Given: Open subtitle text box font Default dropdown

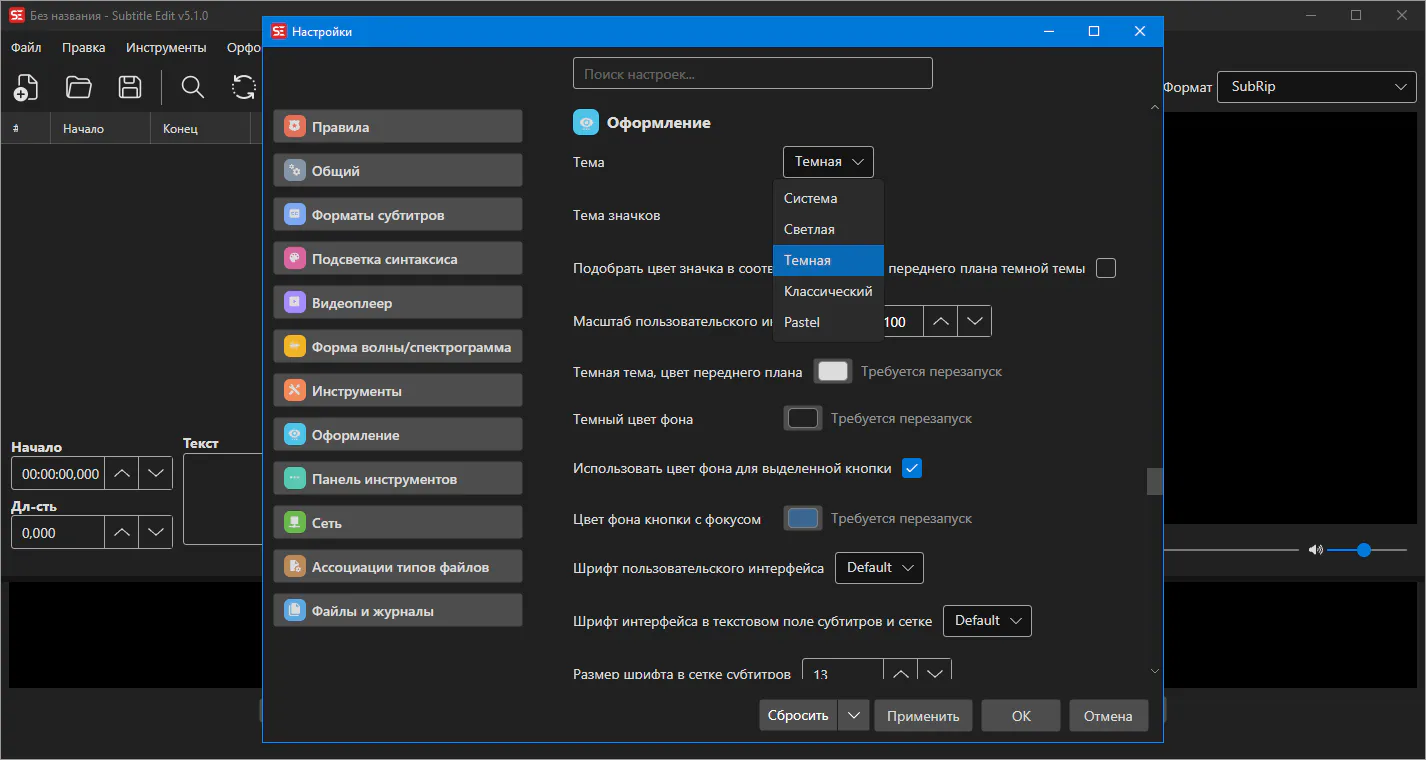Looking at the screenshot, I should tap(987, 621).
